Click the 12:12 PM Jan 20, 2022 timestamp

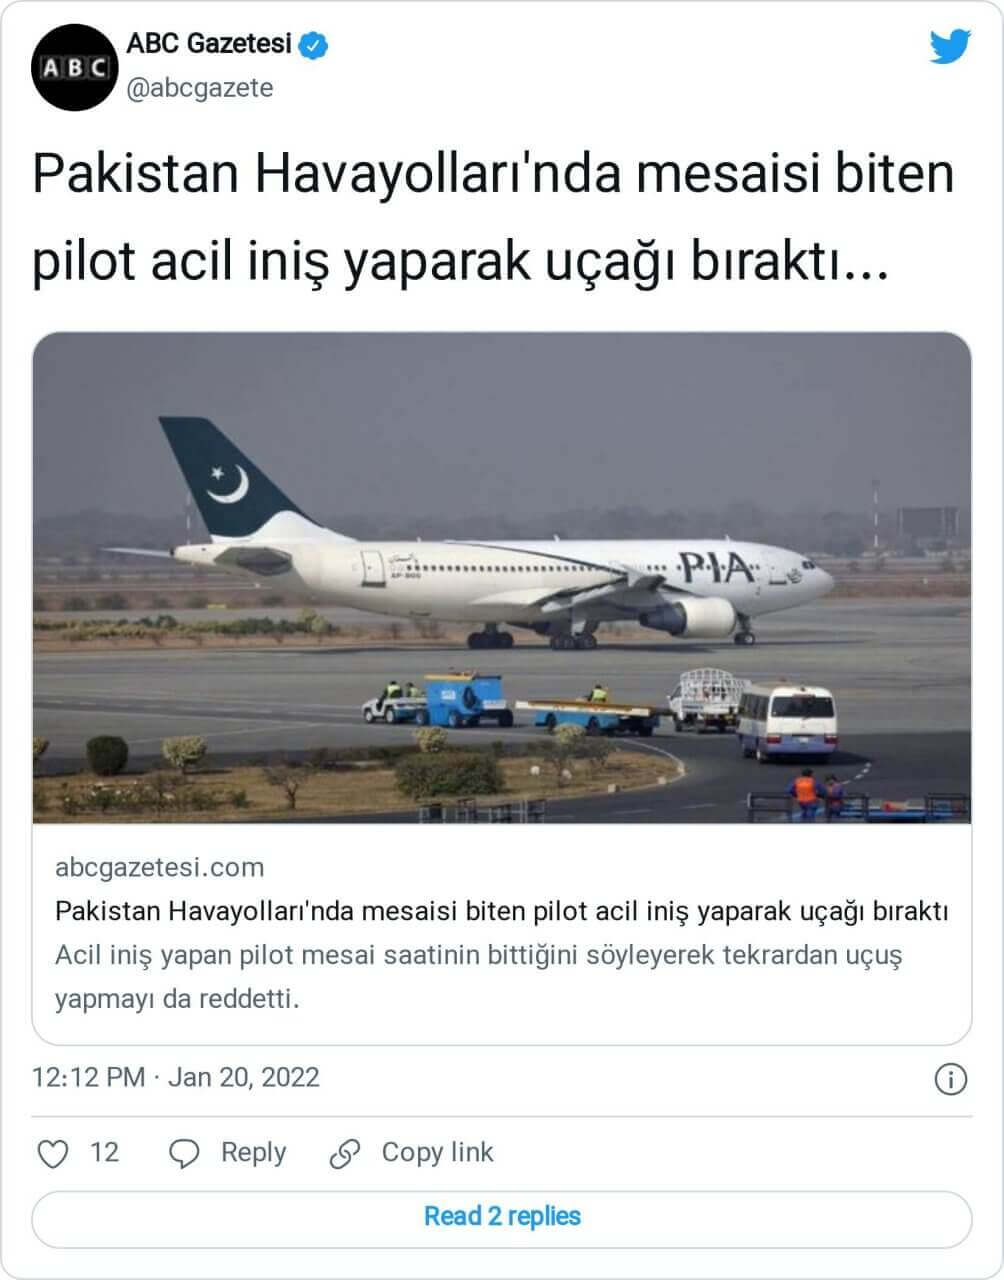[x=176, y=1078]
